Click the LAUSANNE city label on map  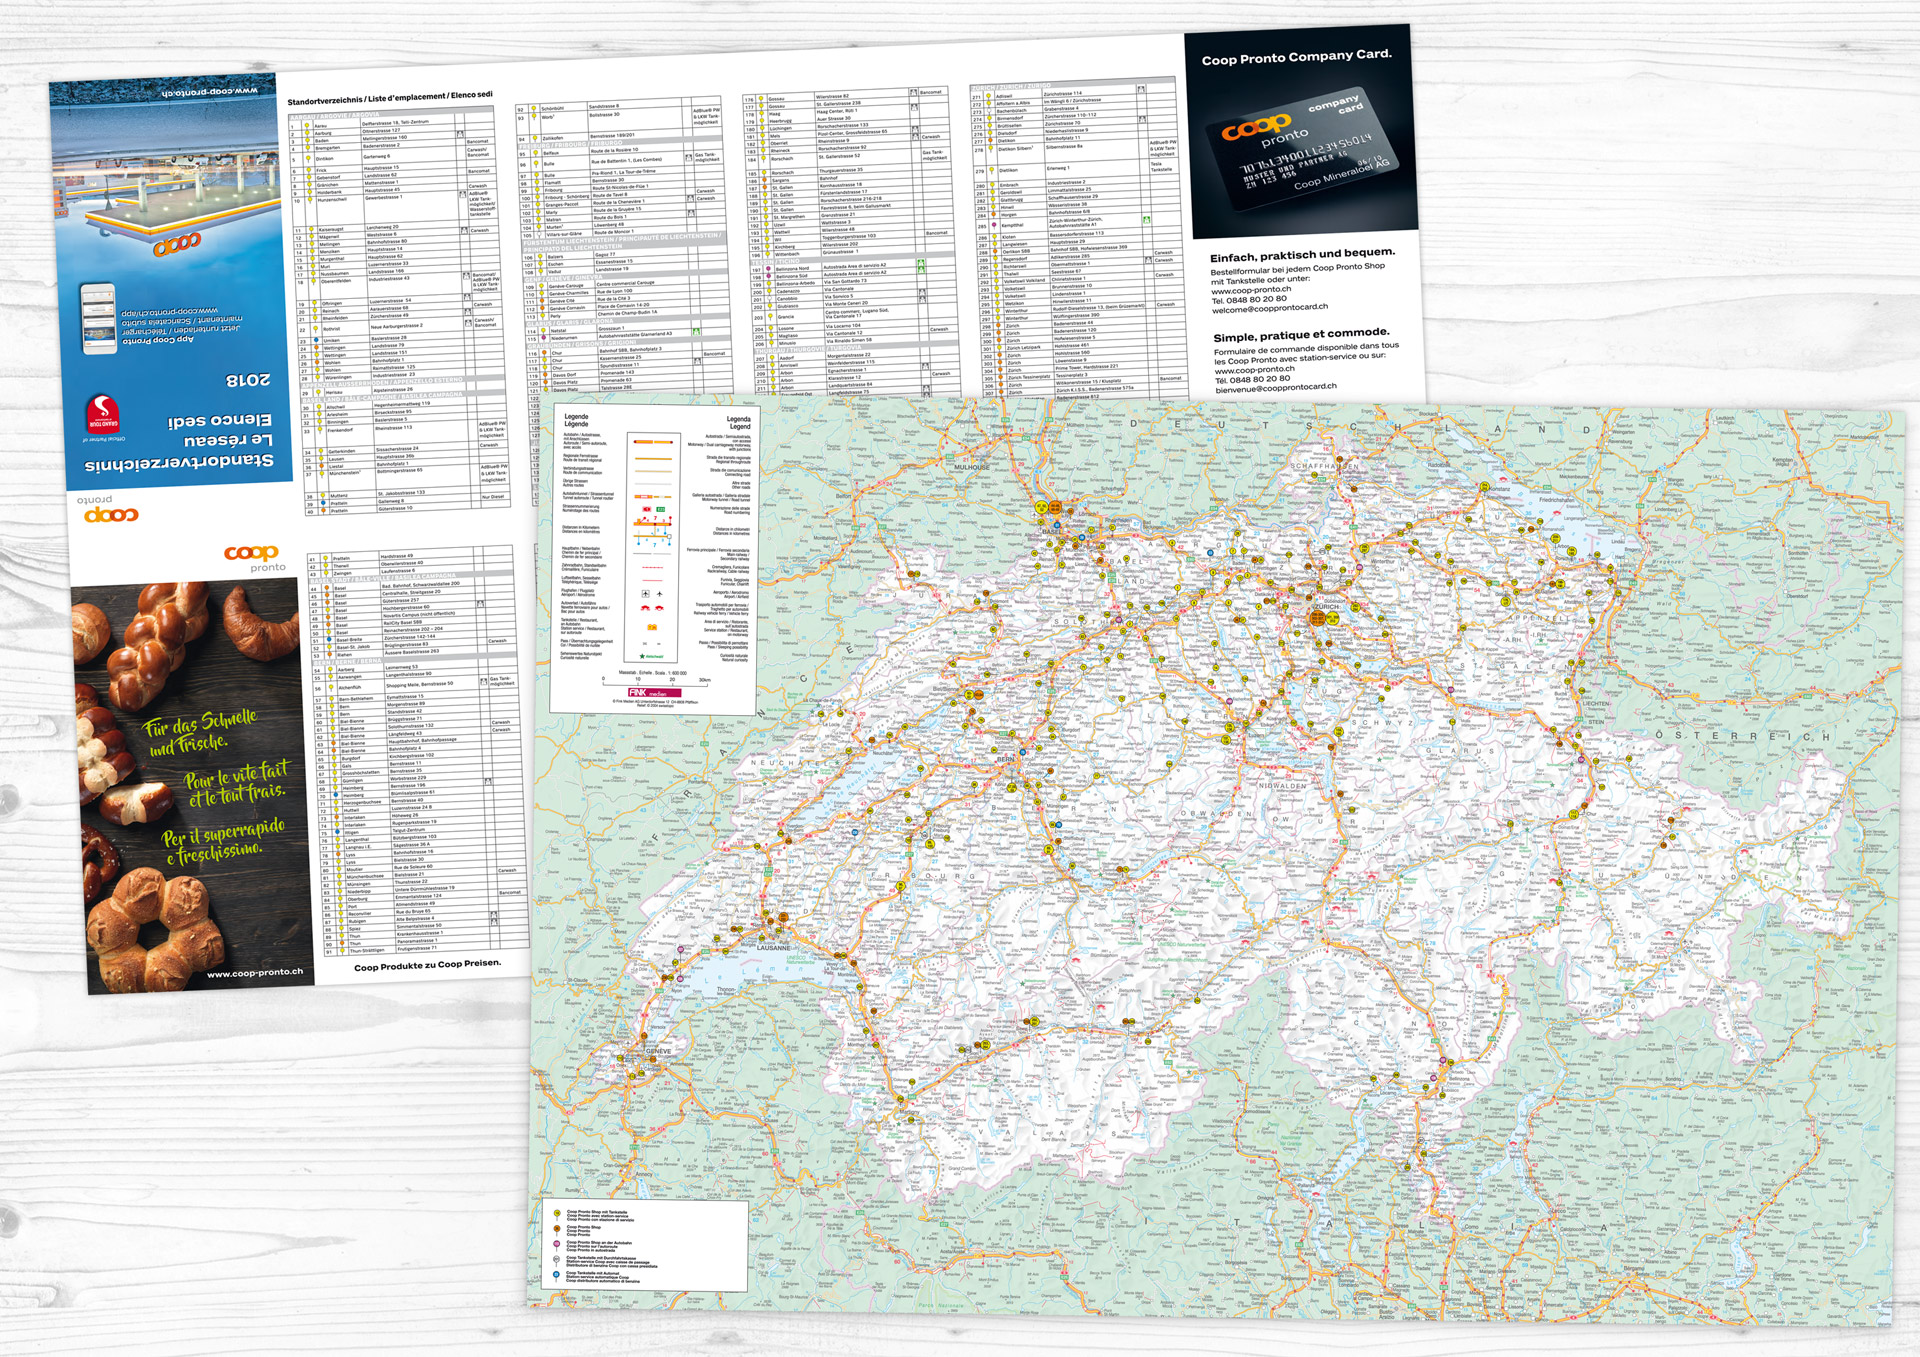(773, 947)
